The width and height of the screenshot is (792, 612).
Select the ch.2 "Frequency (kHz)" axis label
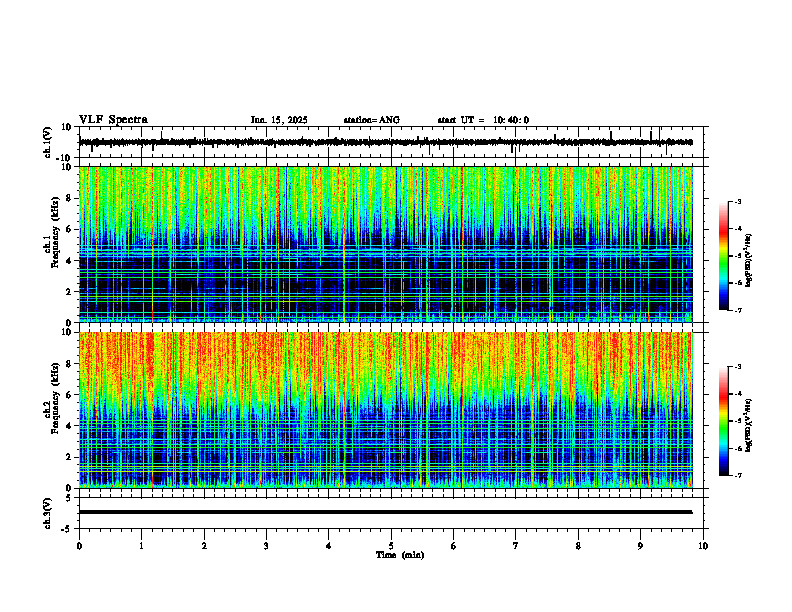click(x=55, y=397)
